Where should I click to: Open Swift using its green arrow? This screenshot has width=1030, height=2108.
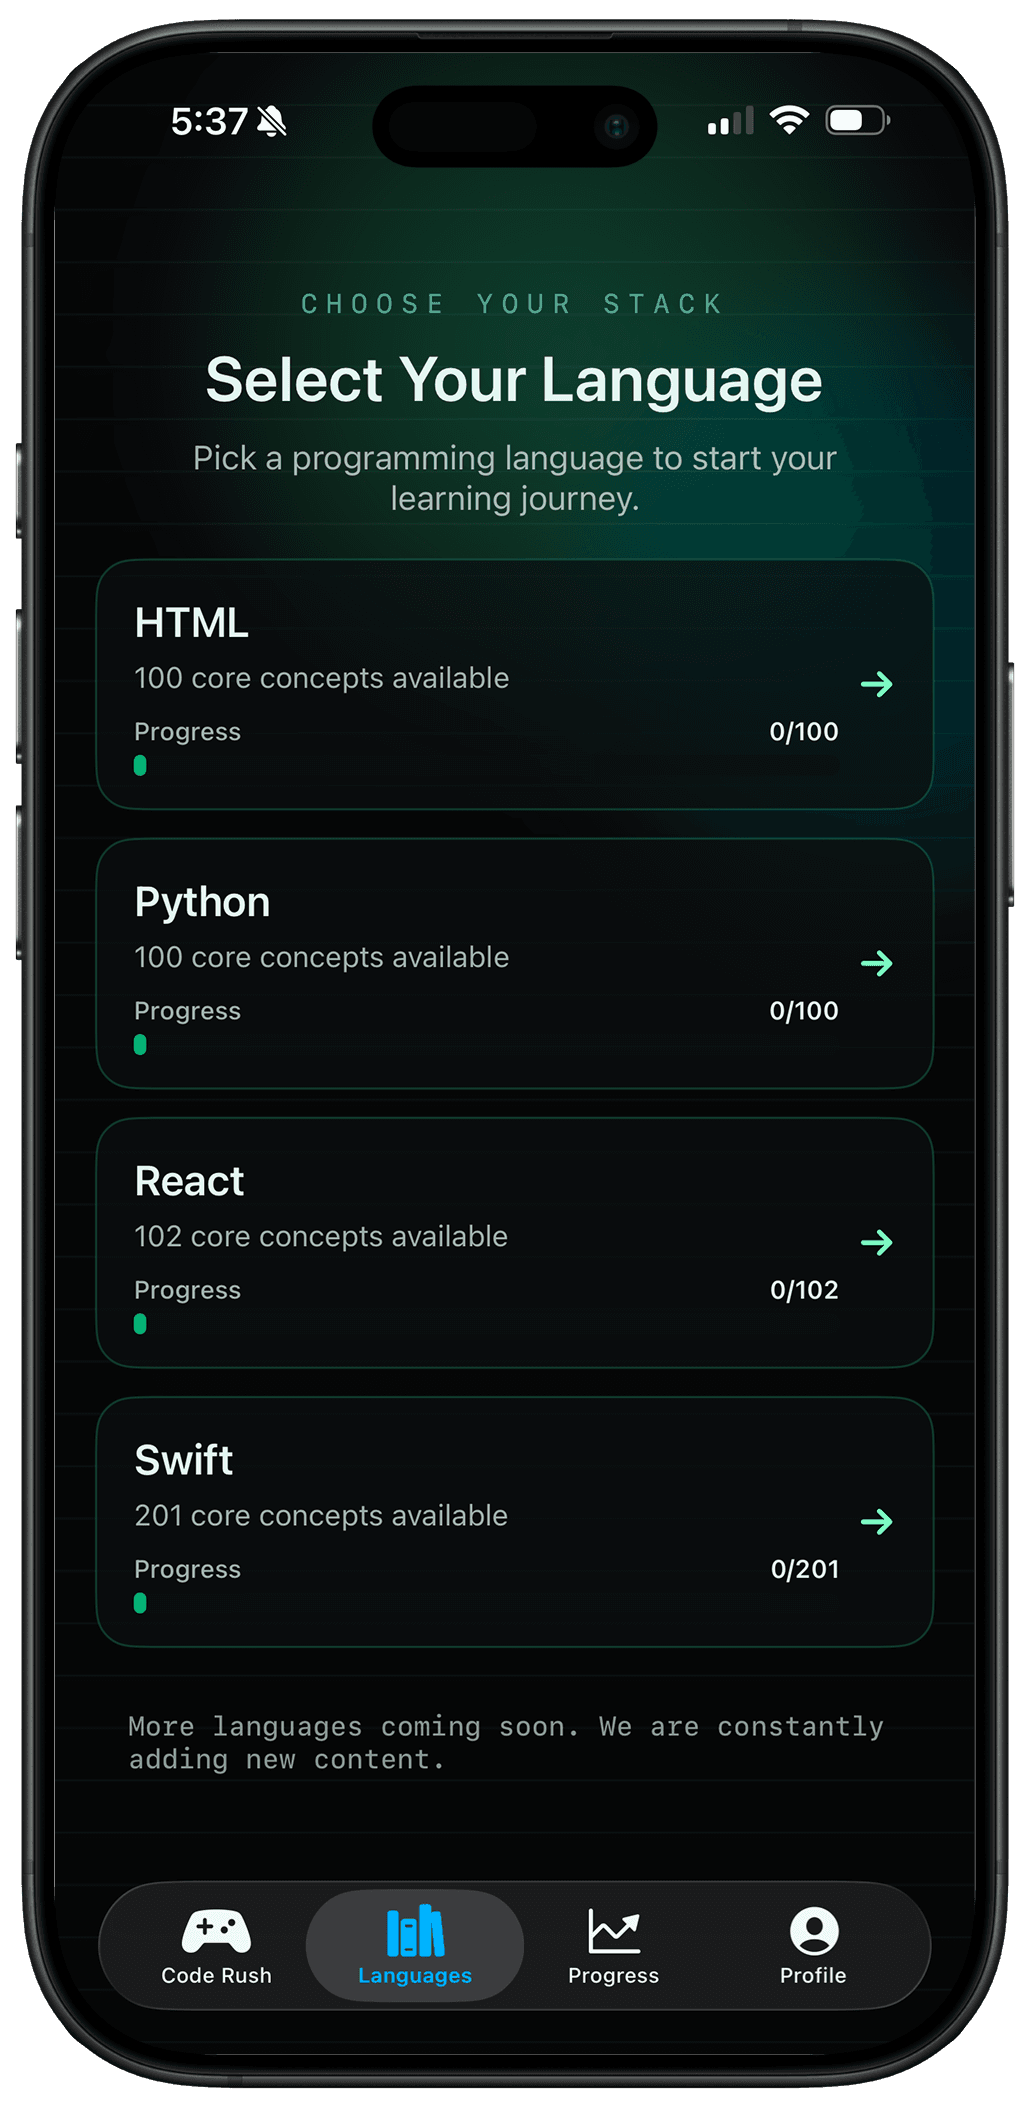(876, 1521)
